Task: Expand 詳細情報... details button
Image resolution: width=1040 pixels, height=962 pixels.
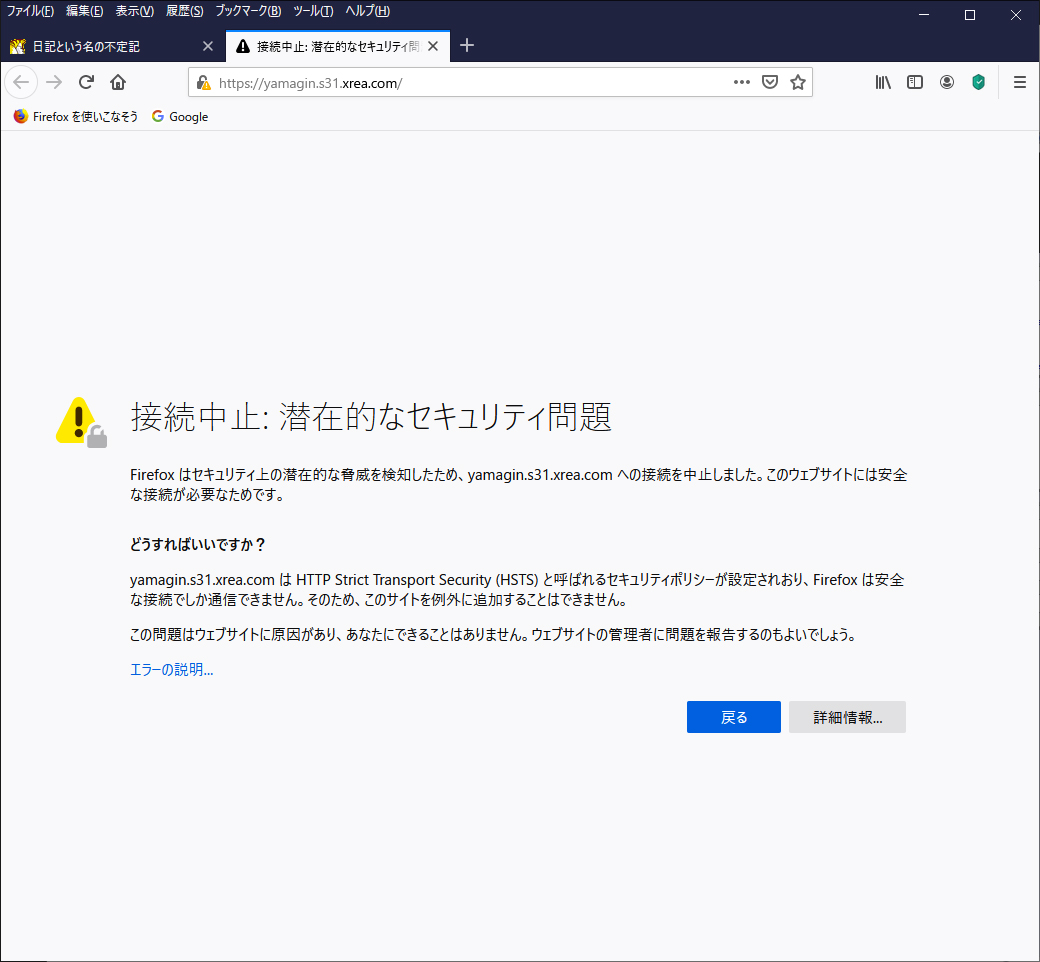Action: click(x=847, y=717)
